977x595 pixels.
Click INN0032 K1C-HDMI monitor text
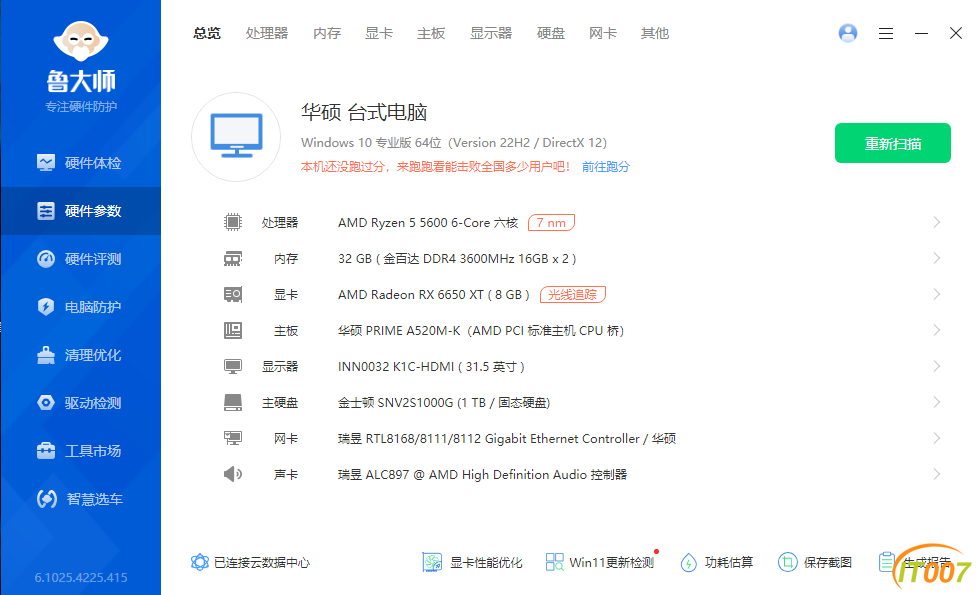pos(431,366)
